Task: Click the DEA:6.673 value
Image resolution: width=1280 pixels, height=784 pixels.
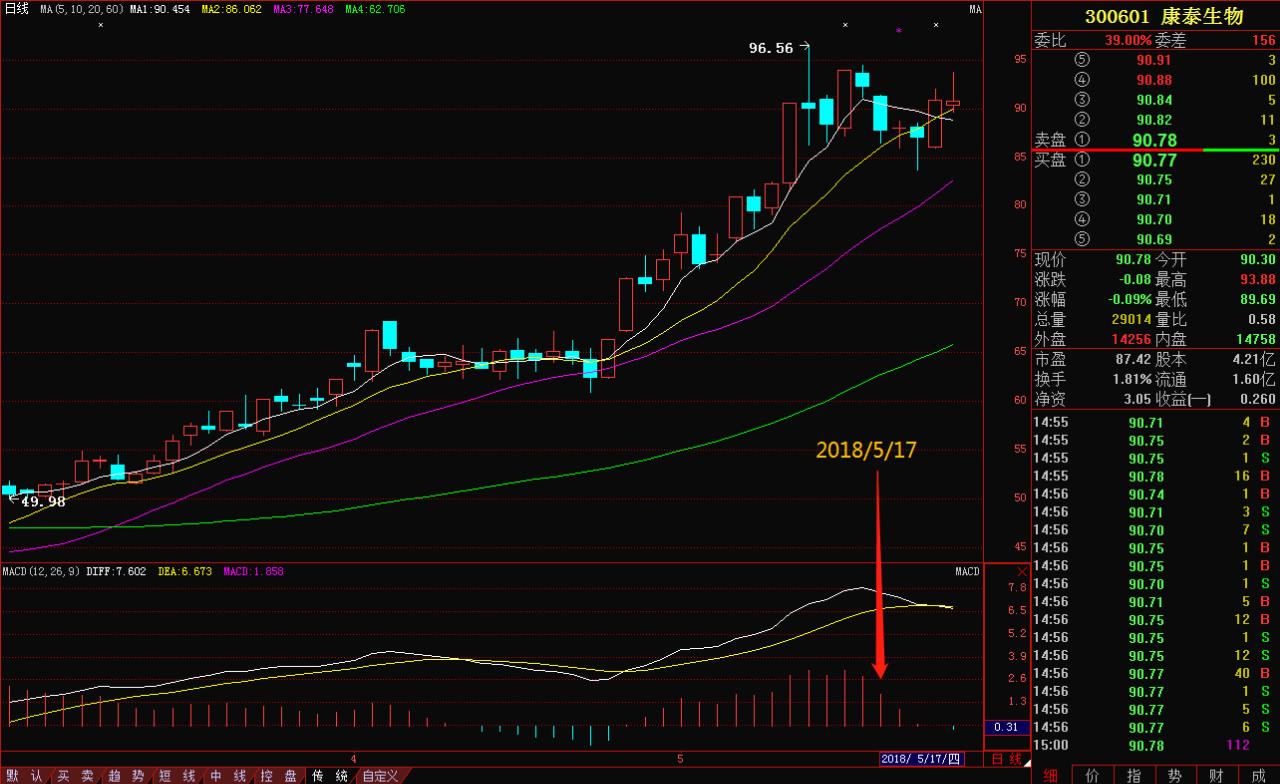Action: [183, 571]
